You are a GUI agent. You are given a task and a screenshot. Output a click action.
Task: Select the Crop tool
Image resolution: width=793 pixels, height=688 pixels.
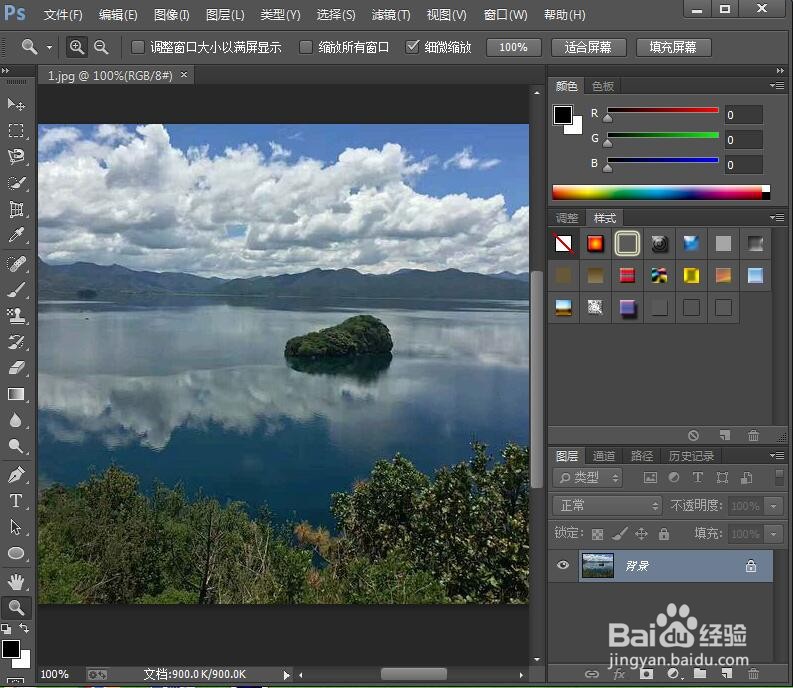point(16,209)
